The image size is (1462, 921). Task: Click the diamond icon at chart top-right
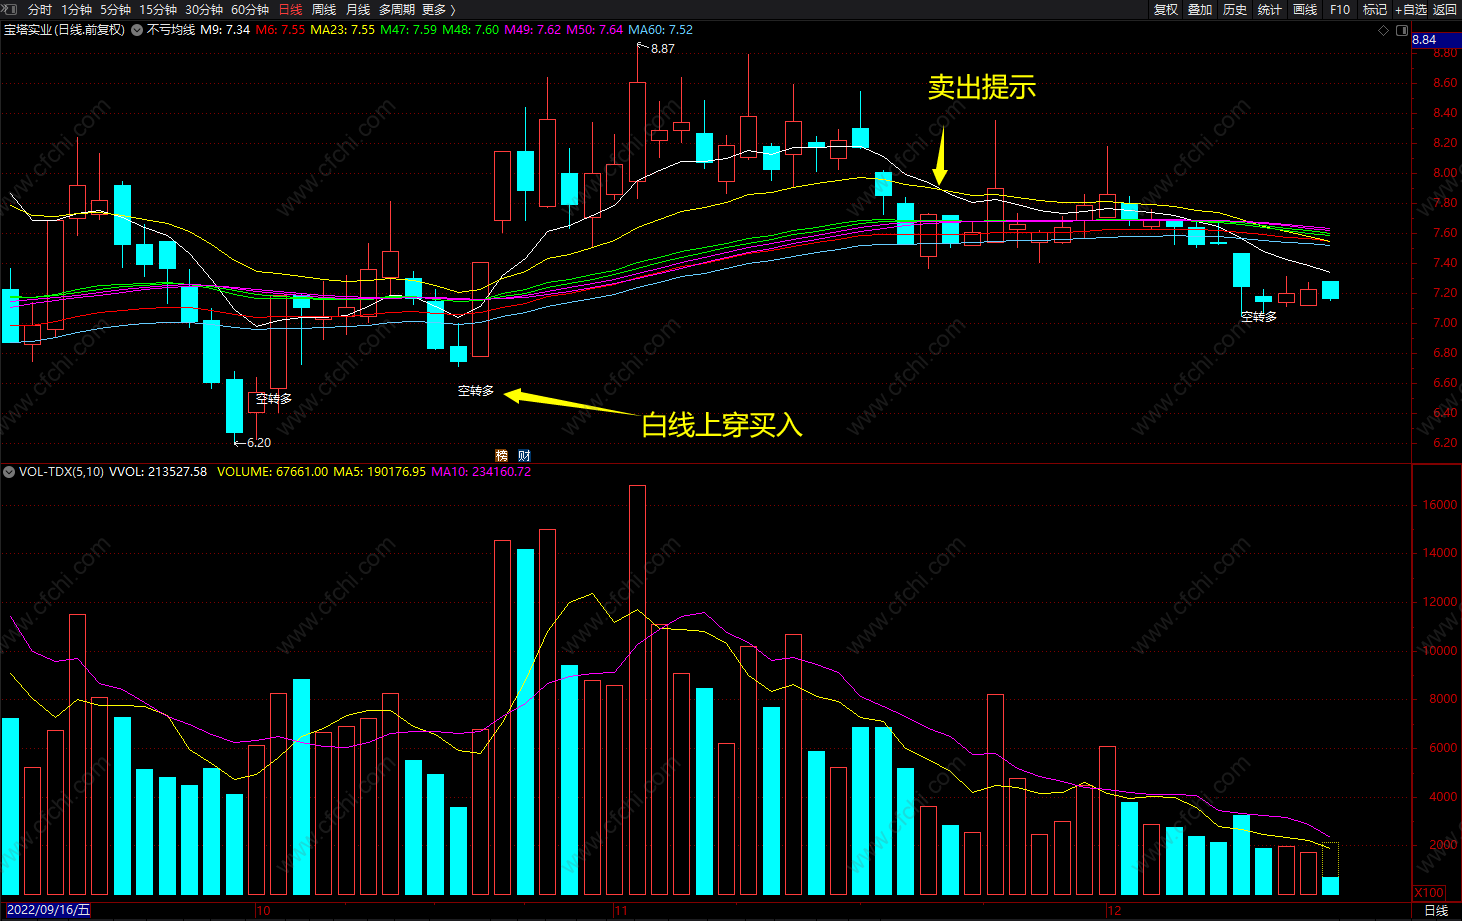1383,30
